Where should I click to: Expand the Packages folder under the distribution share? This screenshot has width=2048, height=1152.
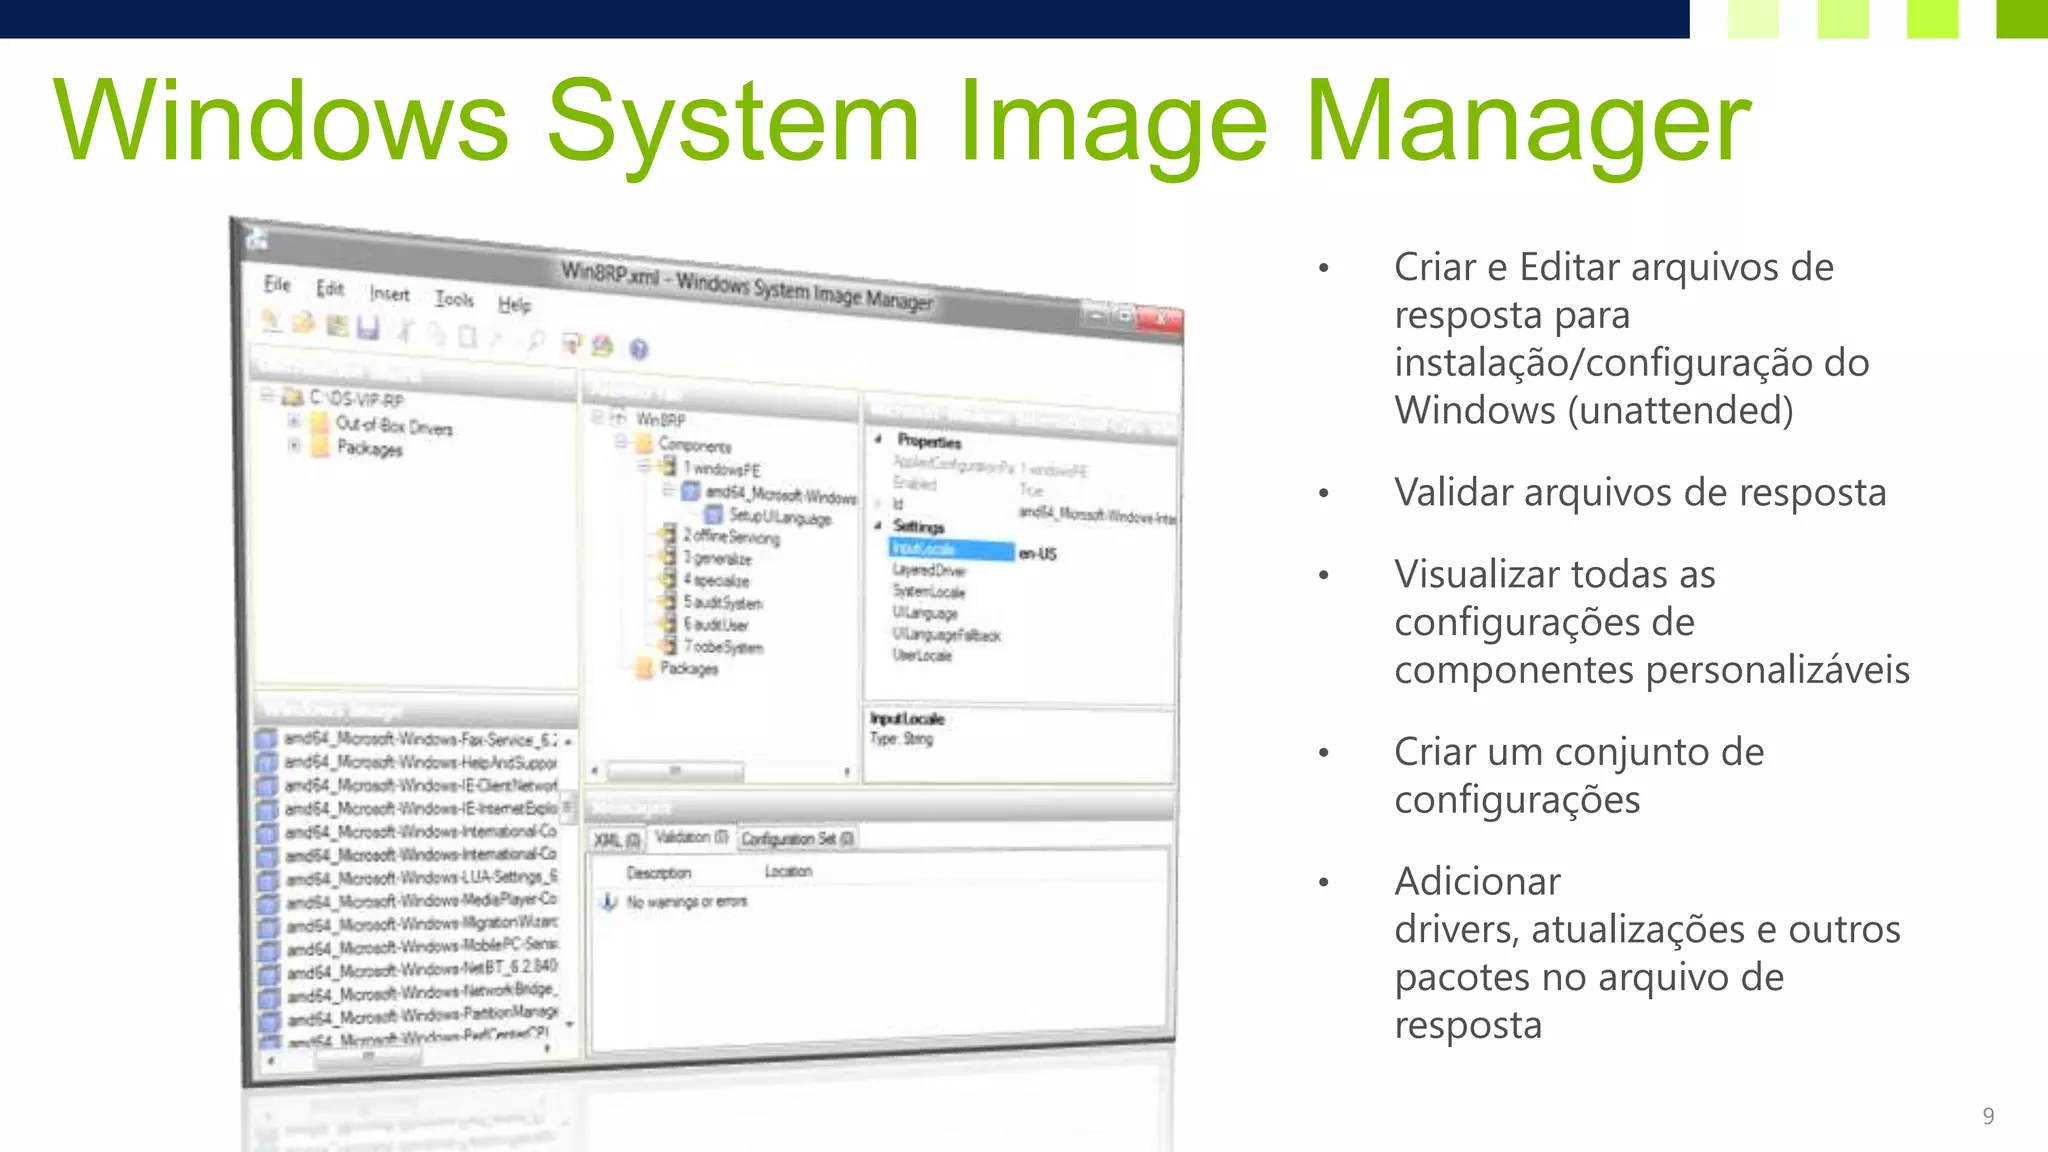(294, 445)
